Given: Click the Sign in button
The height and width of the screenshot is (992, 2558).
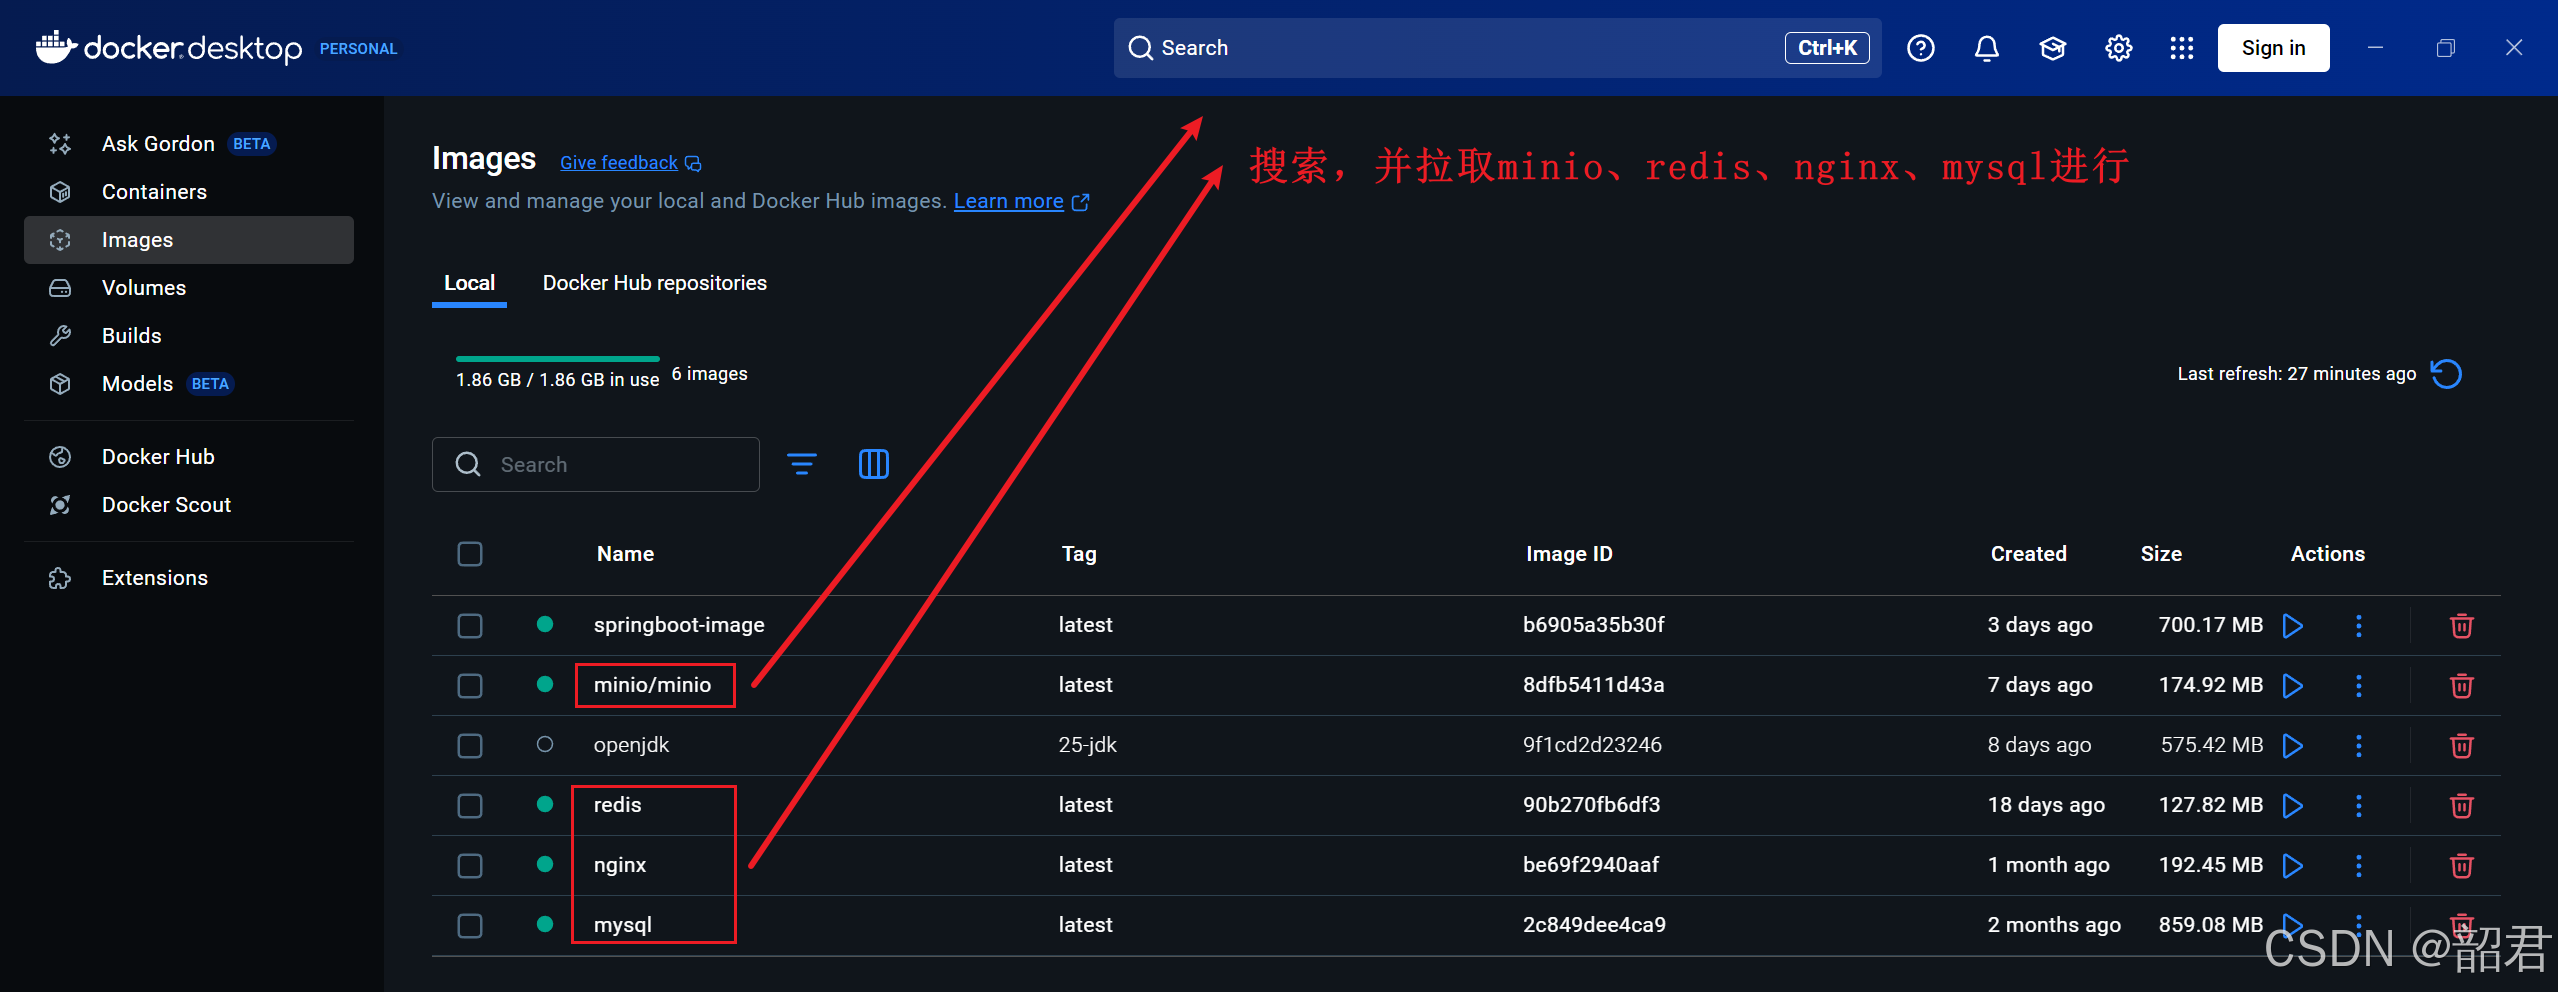Looking at the screenshot, I should click(x=2273, y=48).
